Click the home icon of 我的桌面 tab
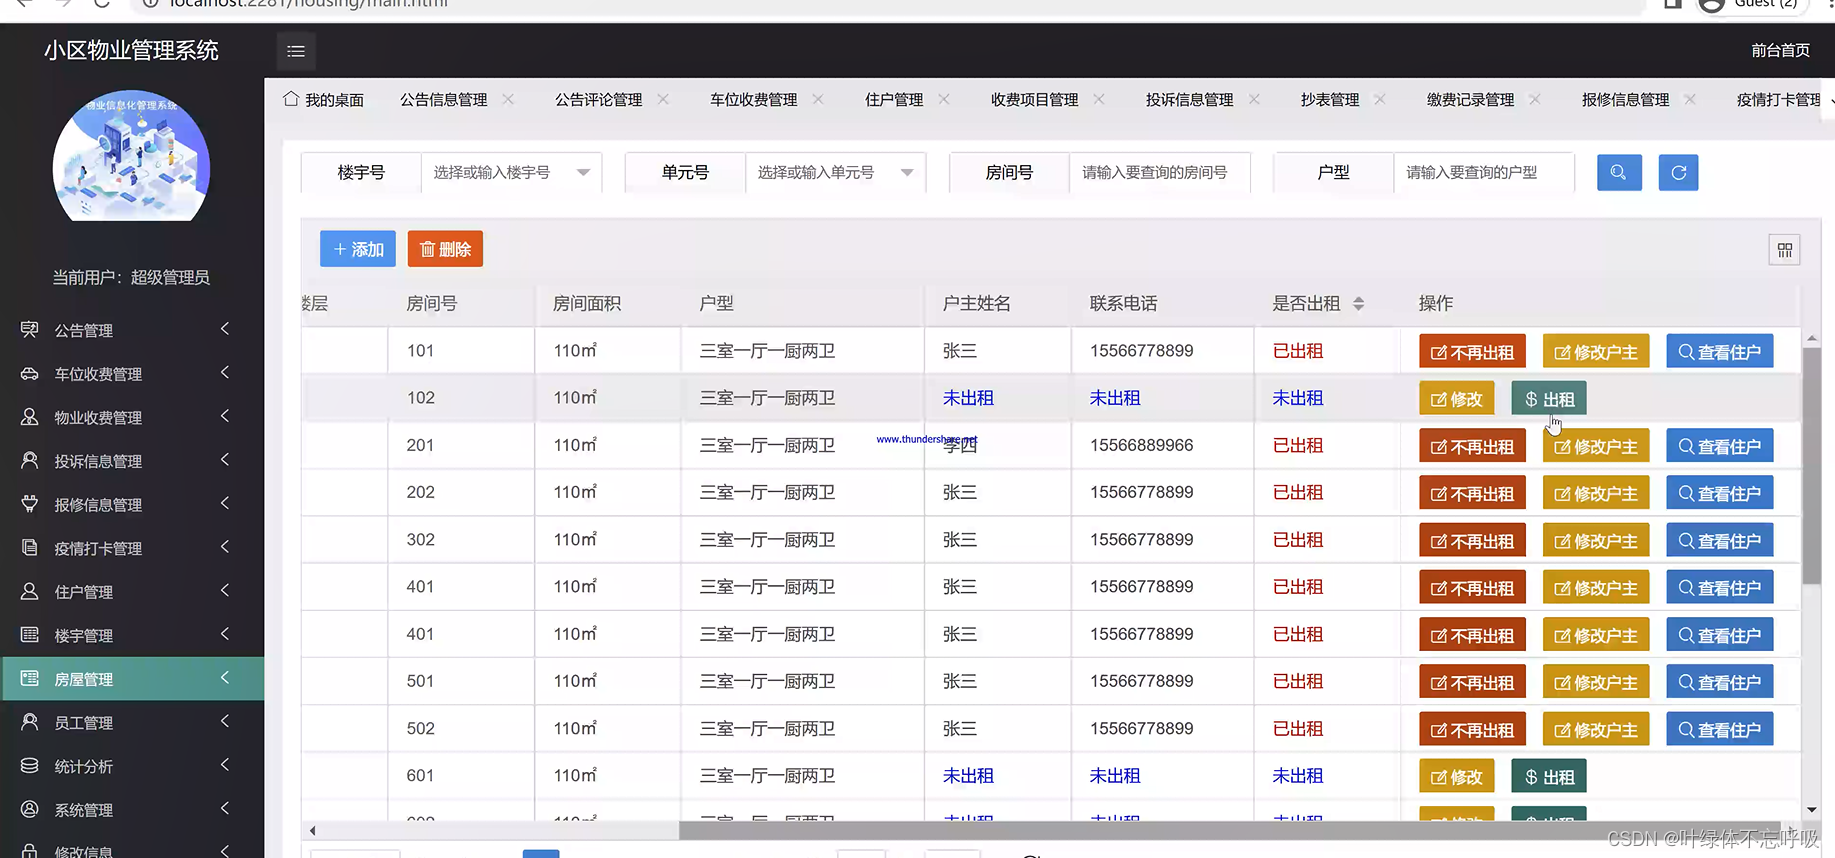Image resolution: width=1835 pixels, height=858 pixels. (291, 99)
